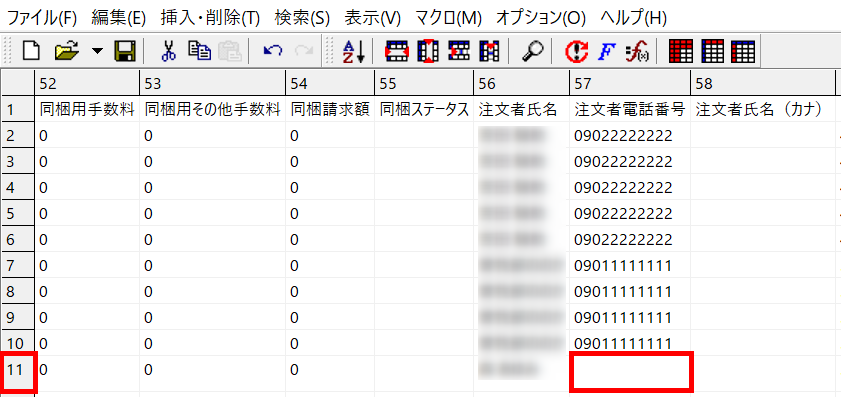Click the blue F function icon
The height and width of the screenshot is (397, 841).
pos(606,51)
